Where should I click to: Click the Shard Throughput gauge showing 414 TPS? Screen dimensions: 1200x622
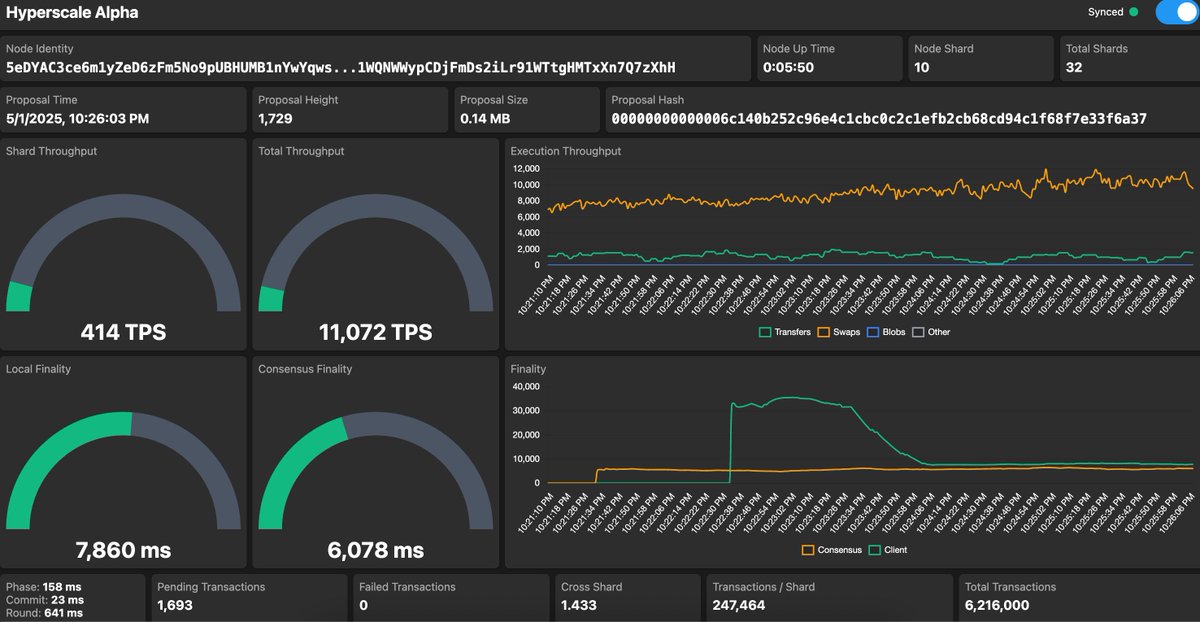coord(124,252)
